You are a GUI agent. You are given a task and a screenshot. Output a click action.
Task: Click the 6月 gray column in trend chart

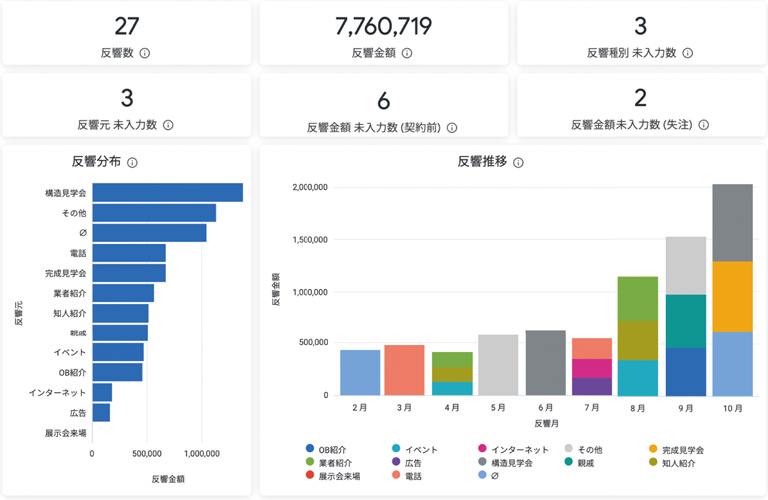(545, 363)
